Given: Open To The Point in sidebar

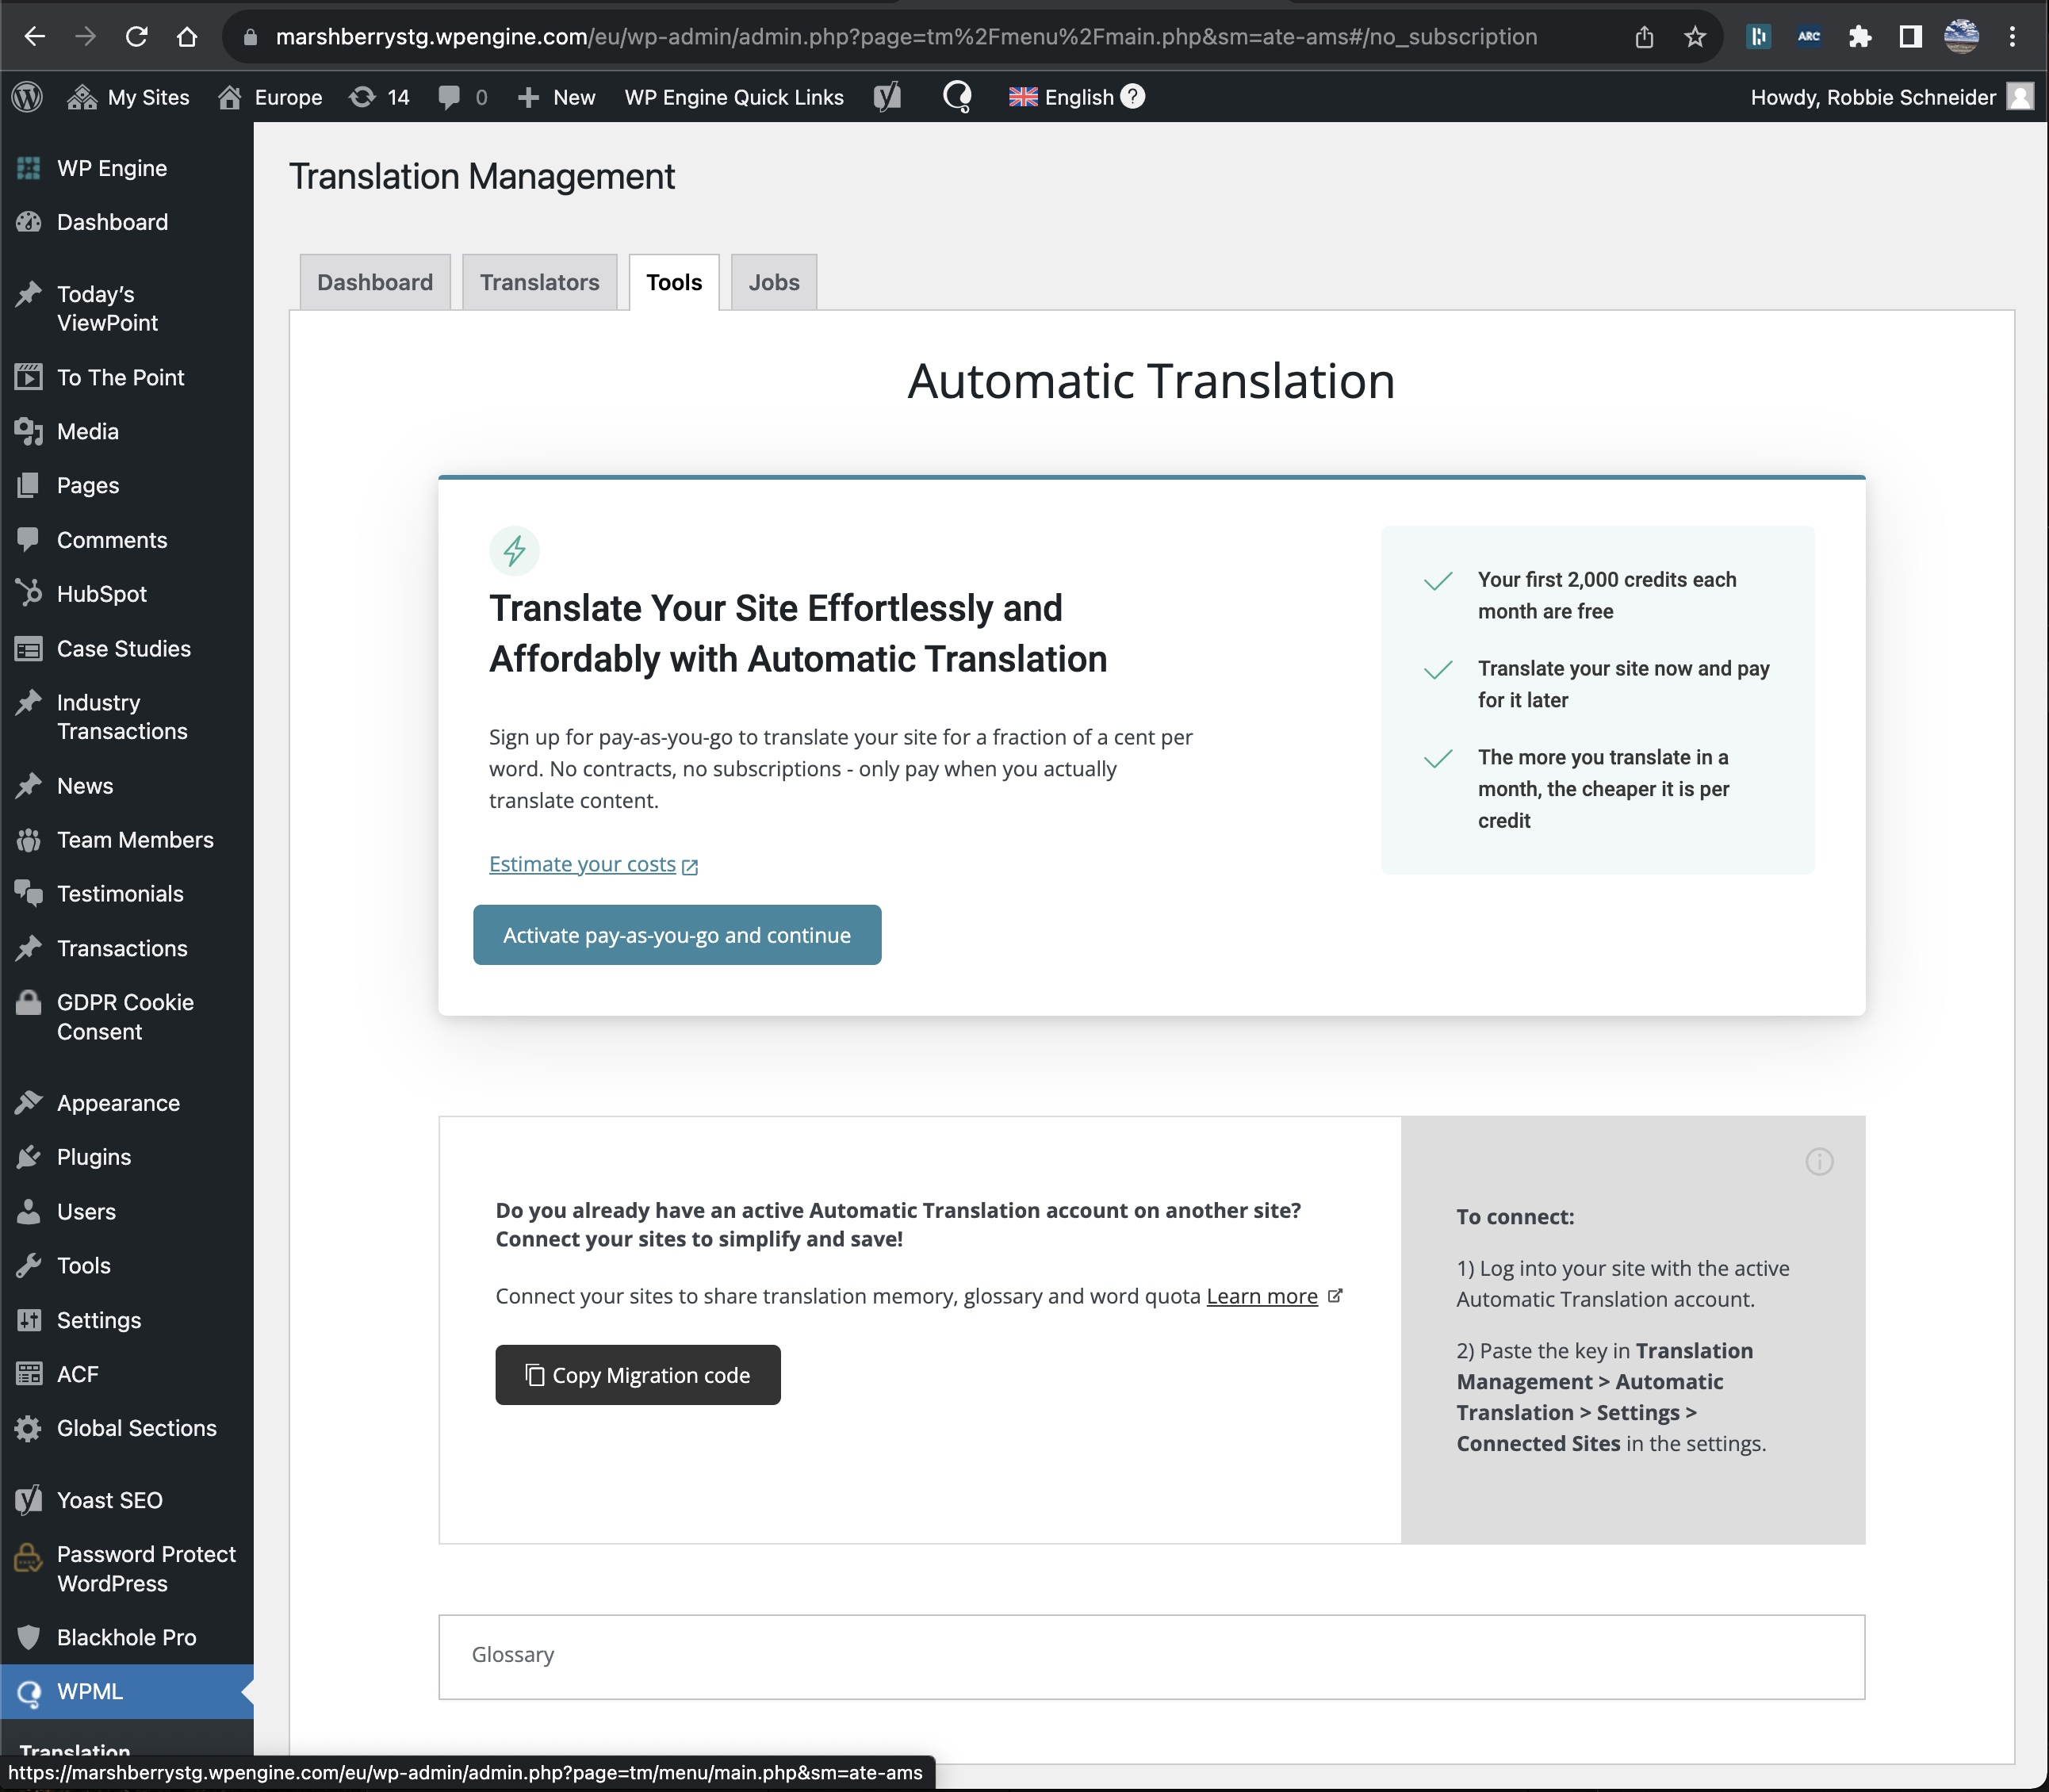Looking at the screenshot, I should point(127,377).
